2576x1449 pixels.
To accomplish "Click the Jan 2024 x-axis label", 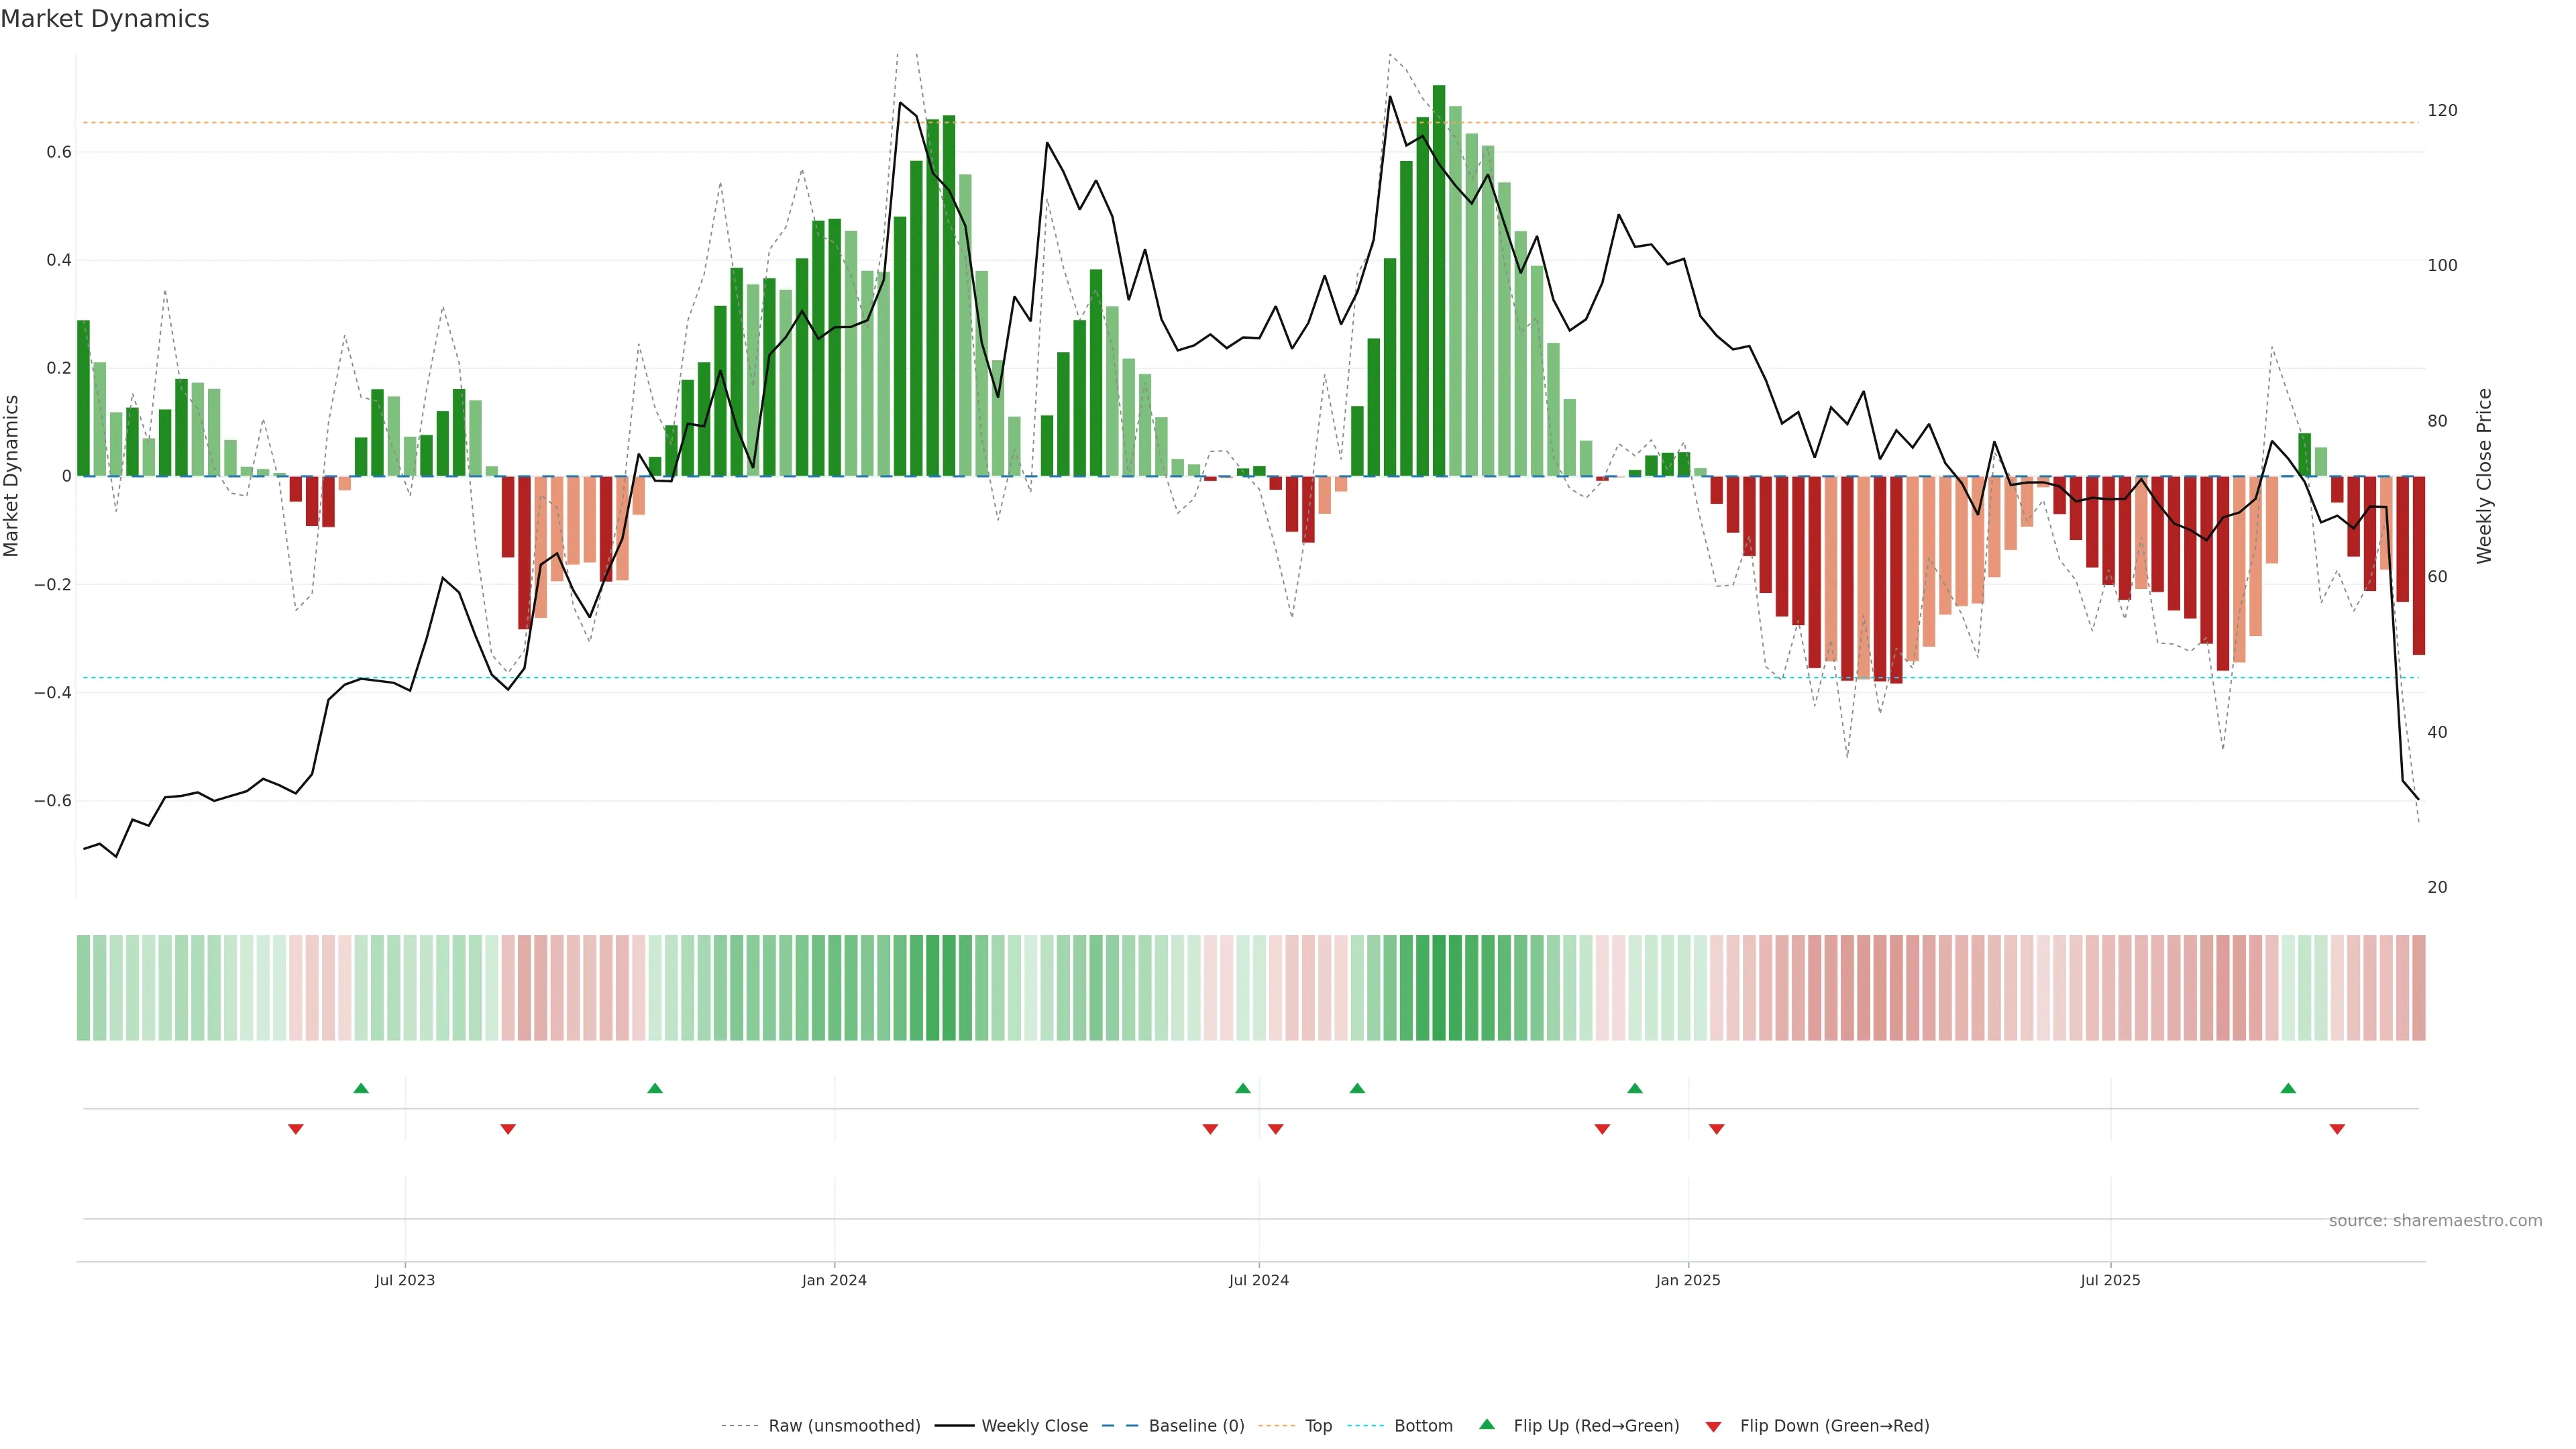I will pos(834,1280).
